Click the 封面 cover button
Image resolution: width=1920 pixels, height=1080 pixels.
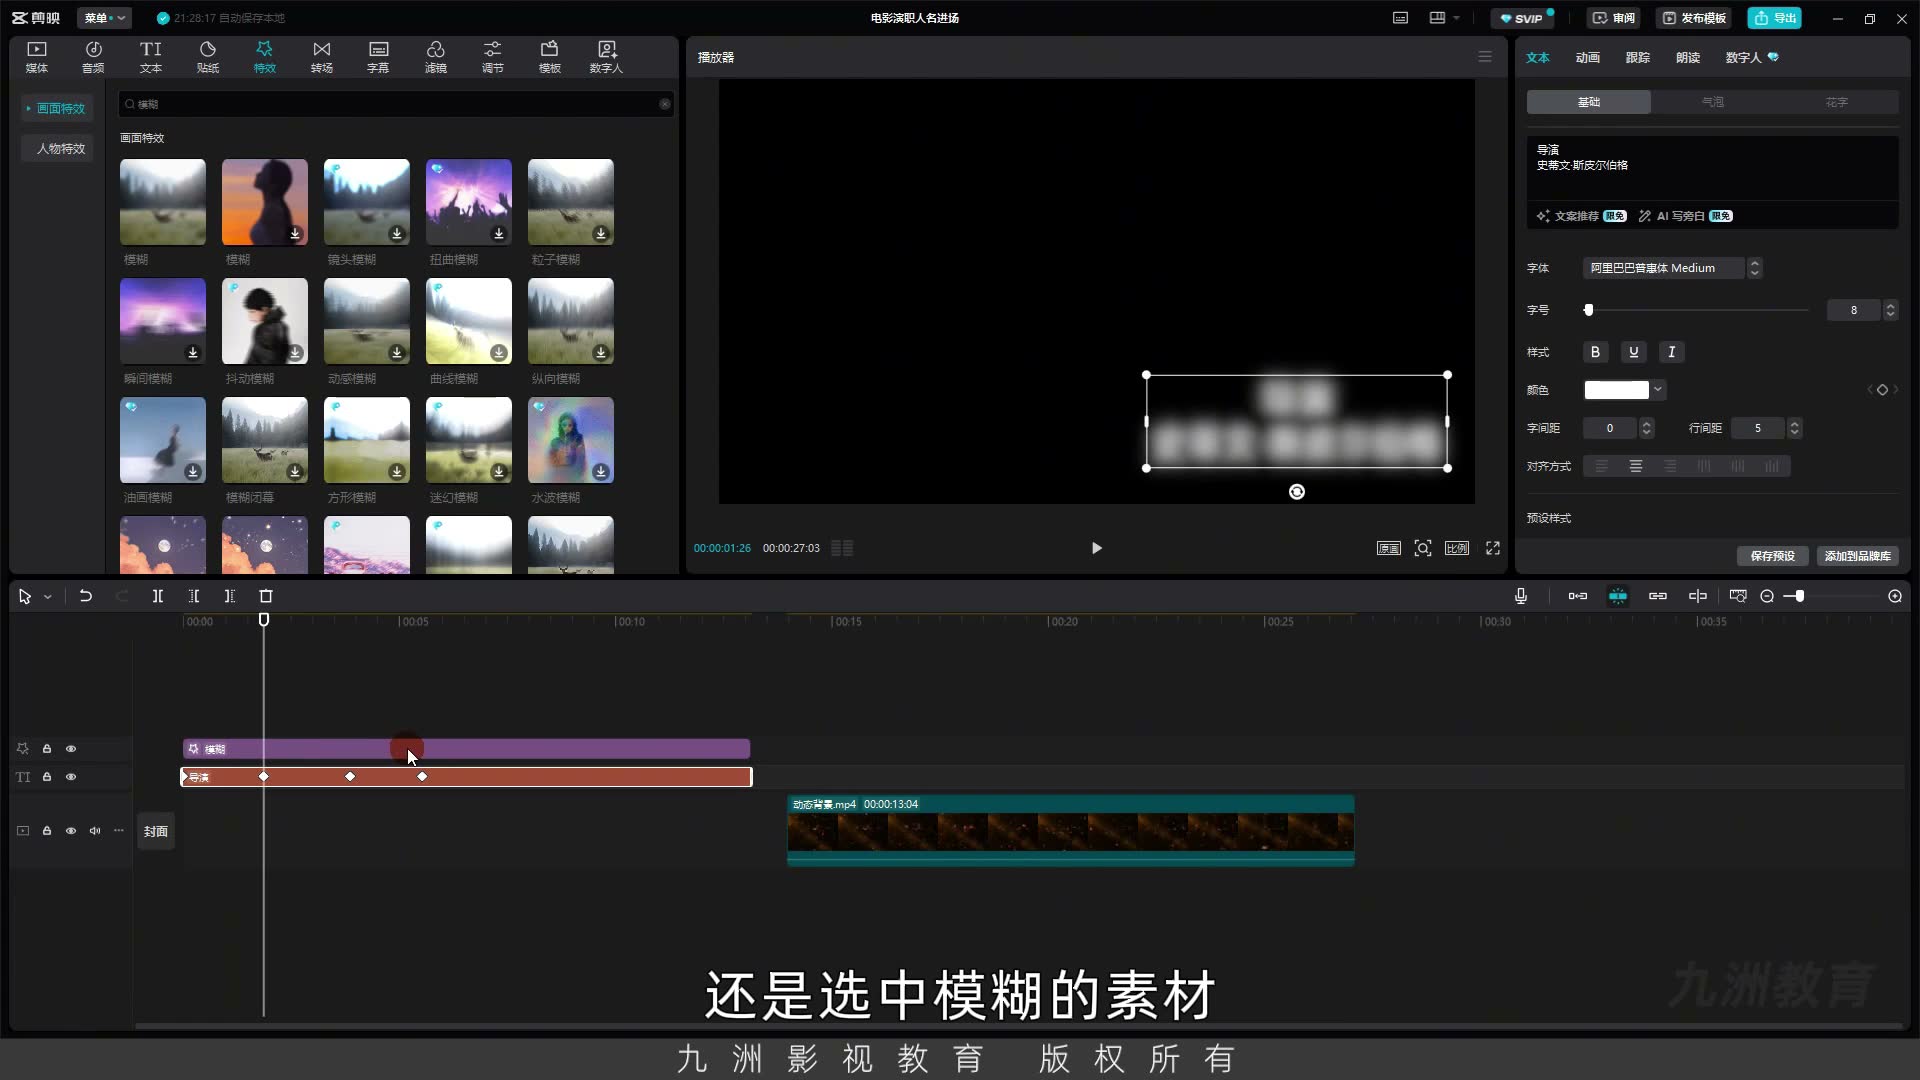point(156,831)
